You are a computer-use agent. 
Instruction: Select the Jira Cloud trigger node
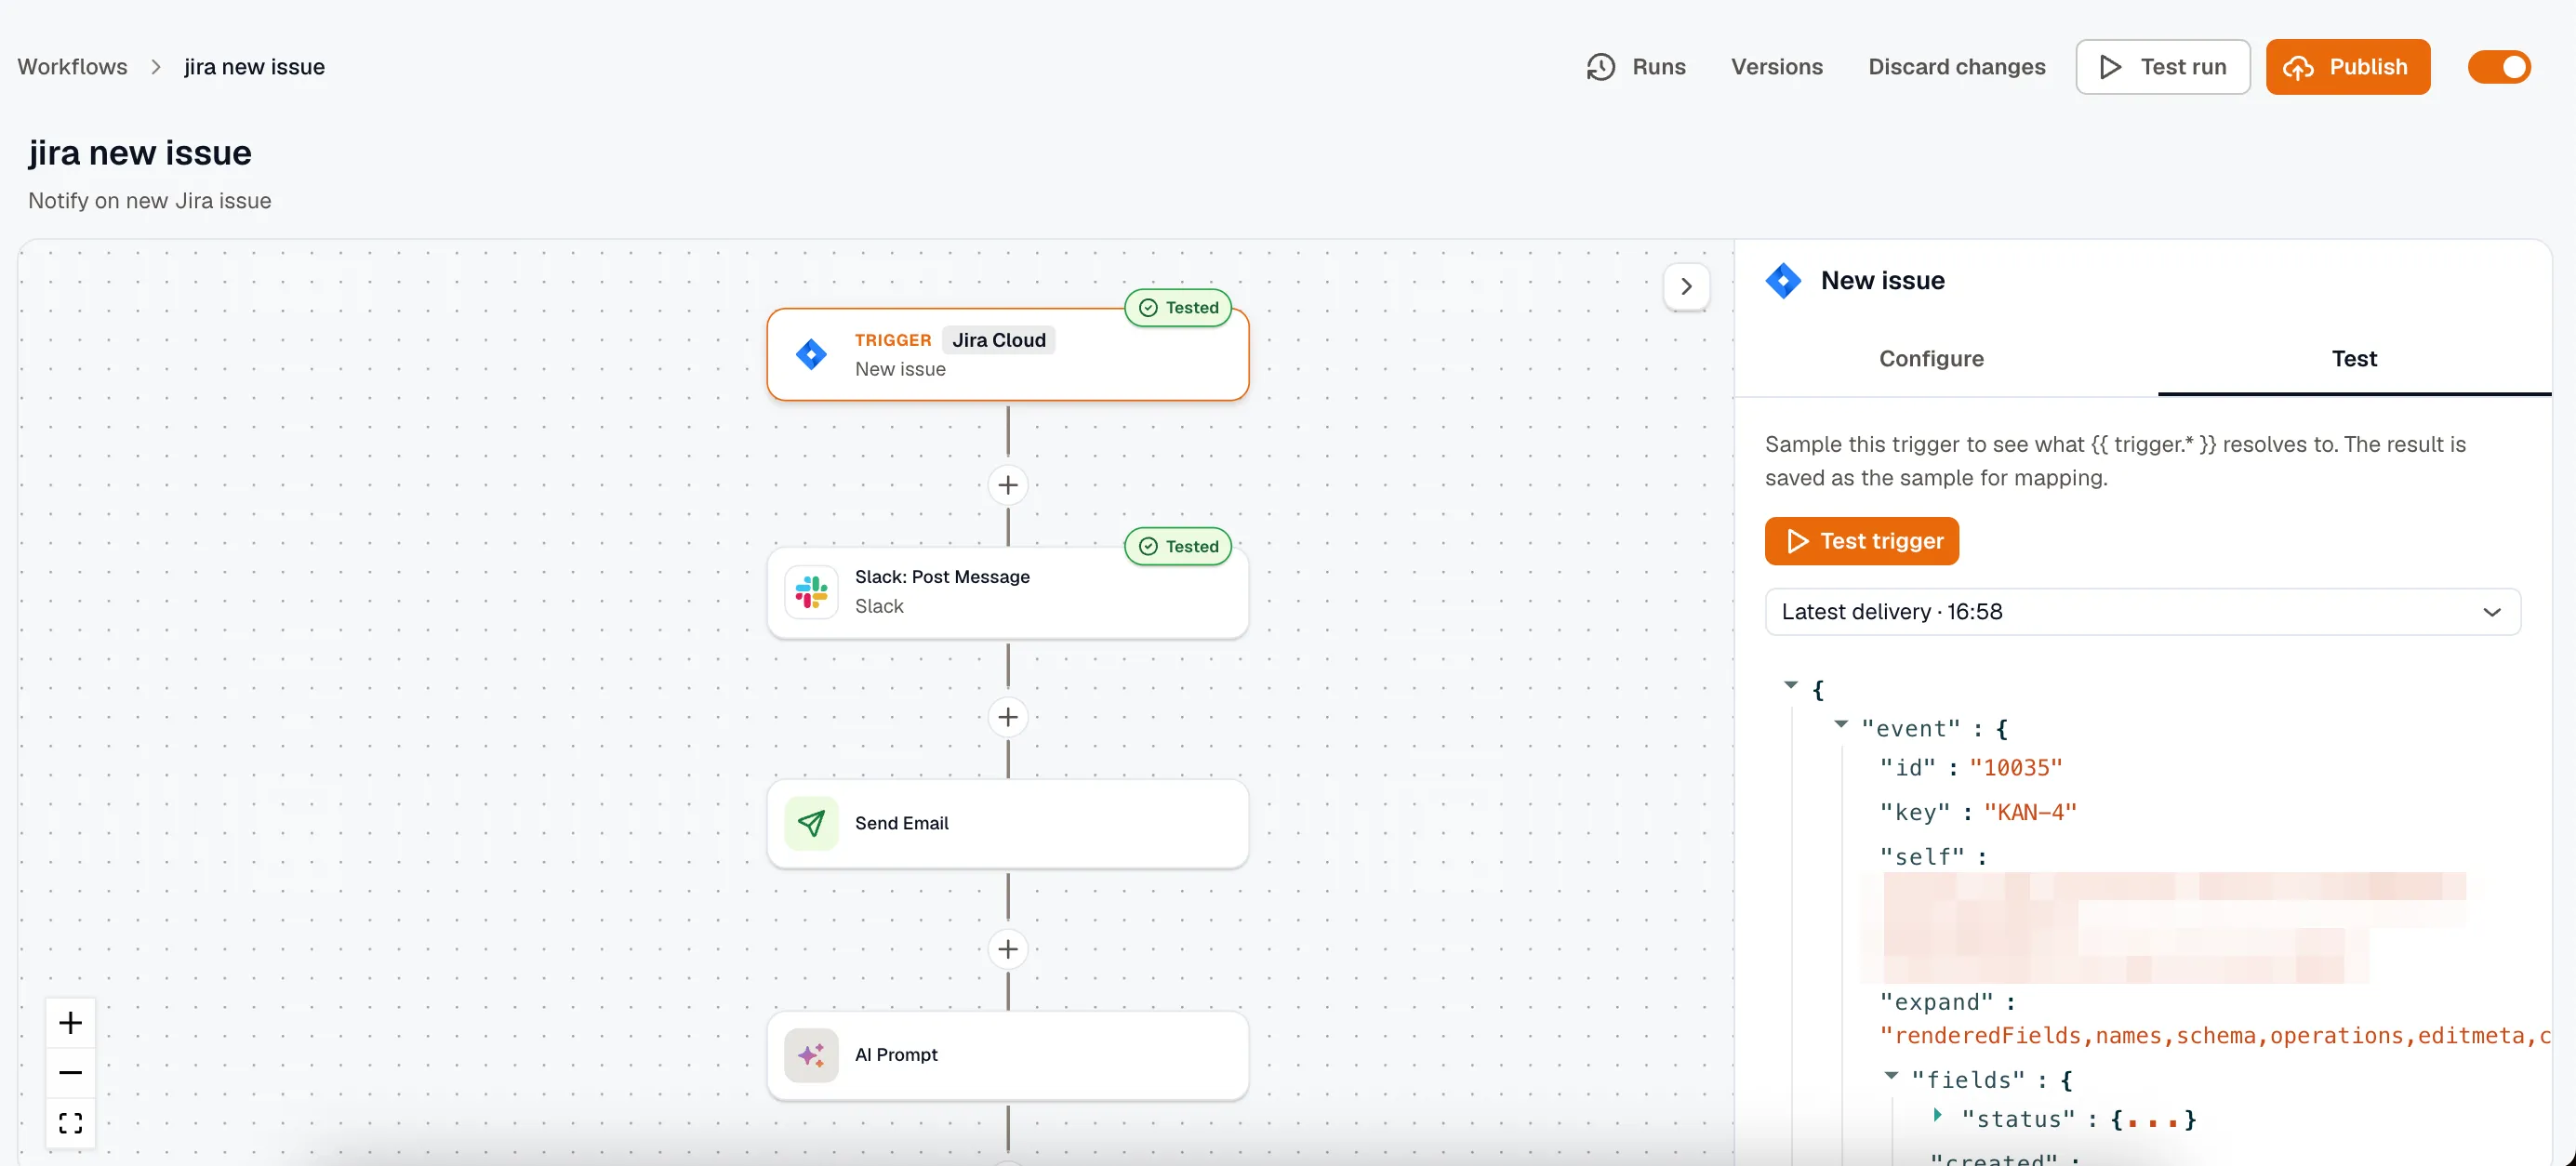click(x=1007, y=354)
